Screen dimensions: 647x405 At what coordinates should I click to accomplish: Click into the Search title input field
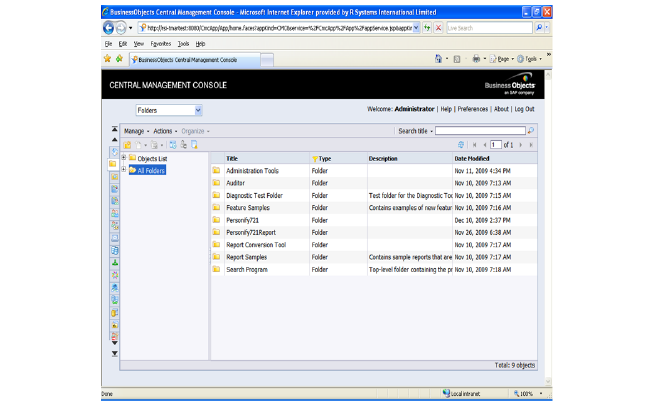479,131
